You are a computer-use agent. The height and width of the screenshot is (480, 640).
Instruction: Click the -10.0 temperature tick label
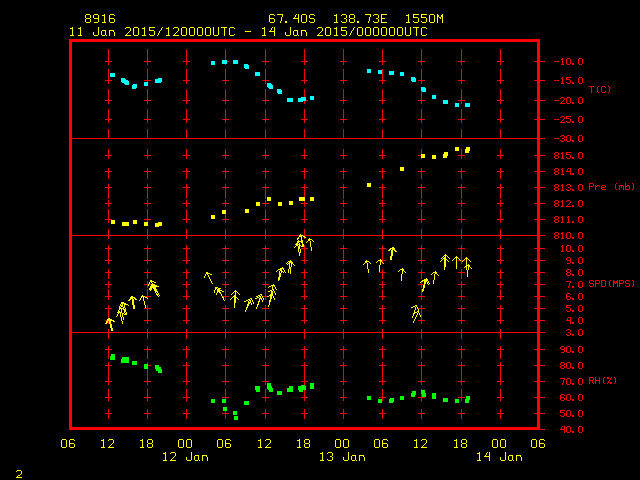pyautogui.click(x=569, y=62)
